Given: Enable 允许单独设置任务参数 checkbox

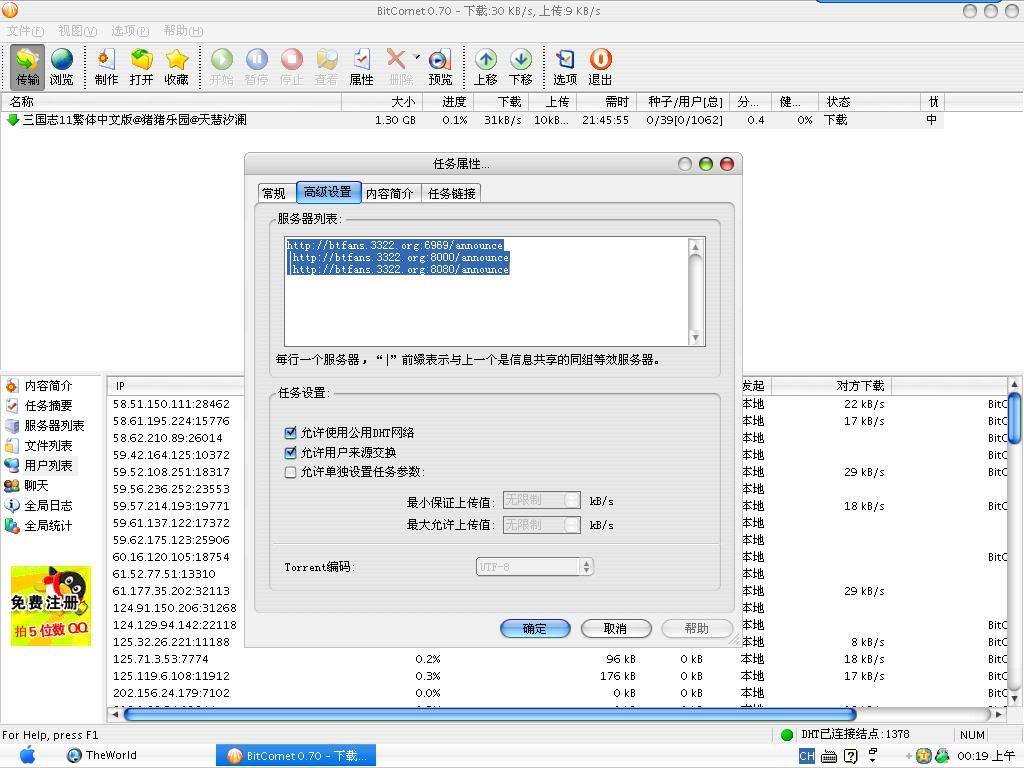Looking at the screenshot, I should pos(291,472).
